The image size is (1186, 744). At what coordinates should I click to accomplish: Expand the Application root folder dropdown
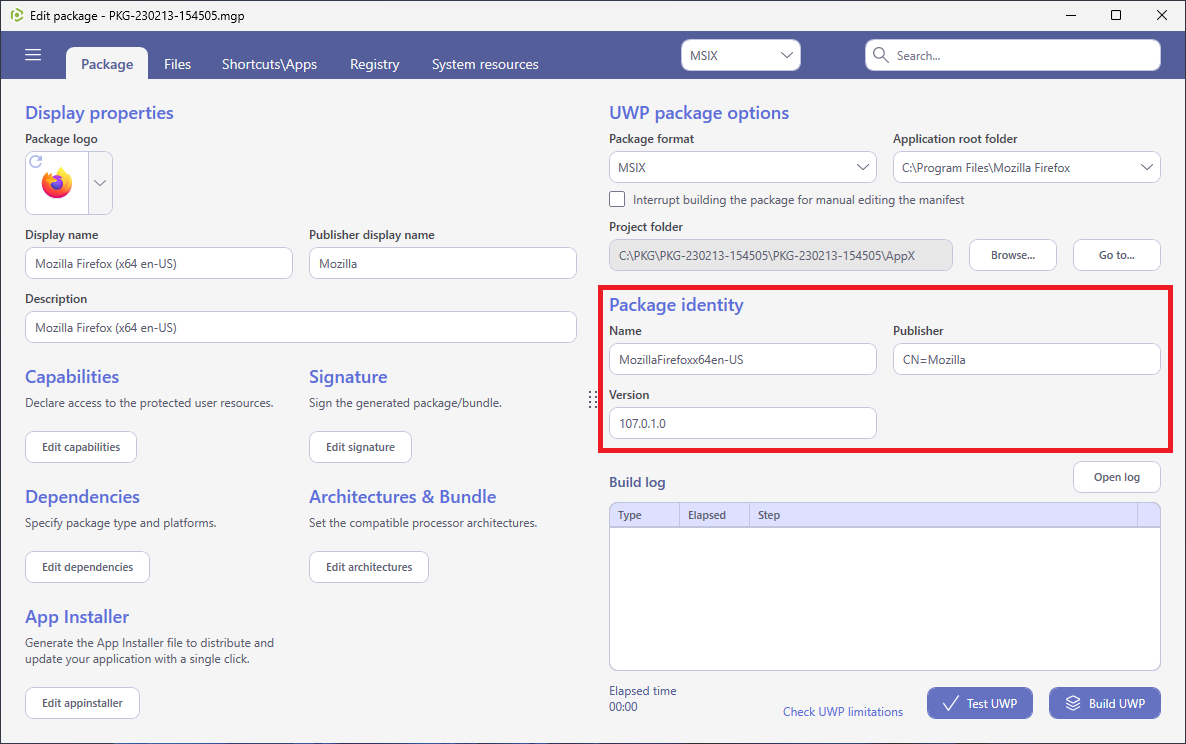tap(1026, 167)
